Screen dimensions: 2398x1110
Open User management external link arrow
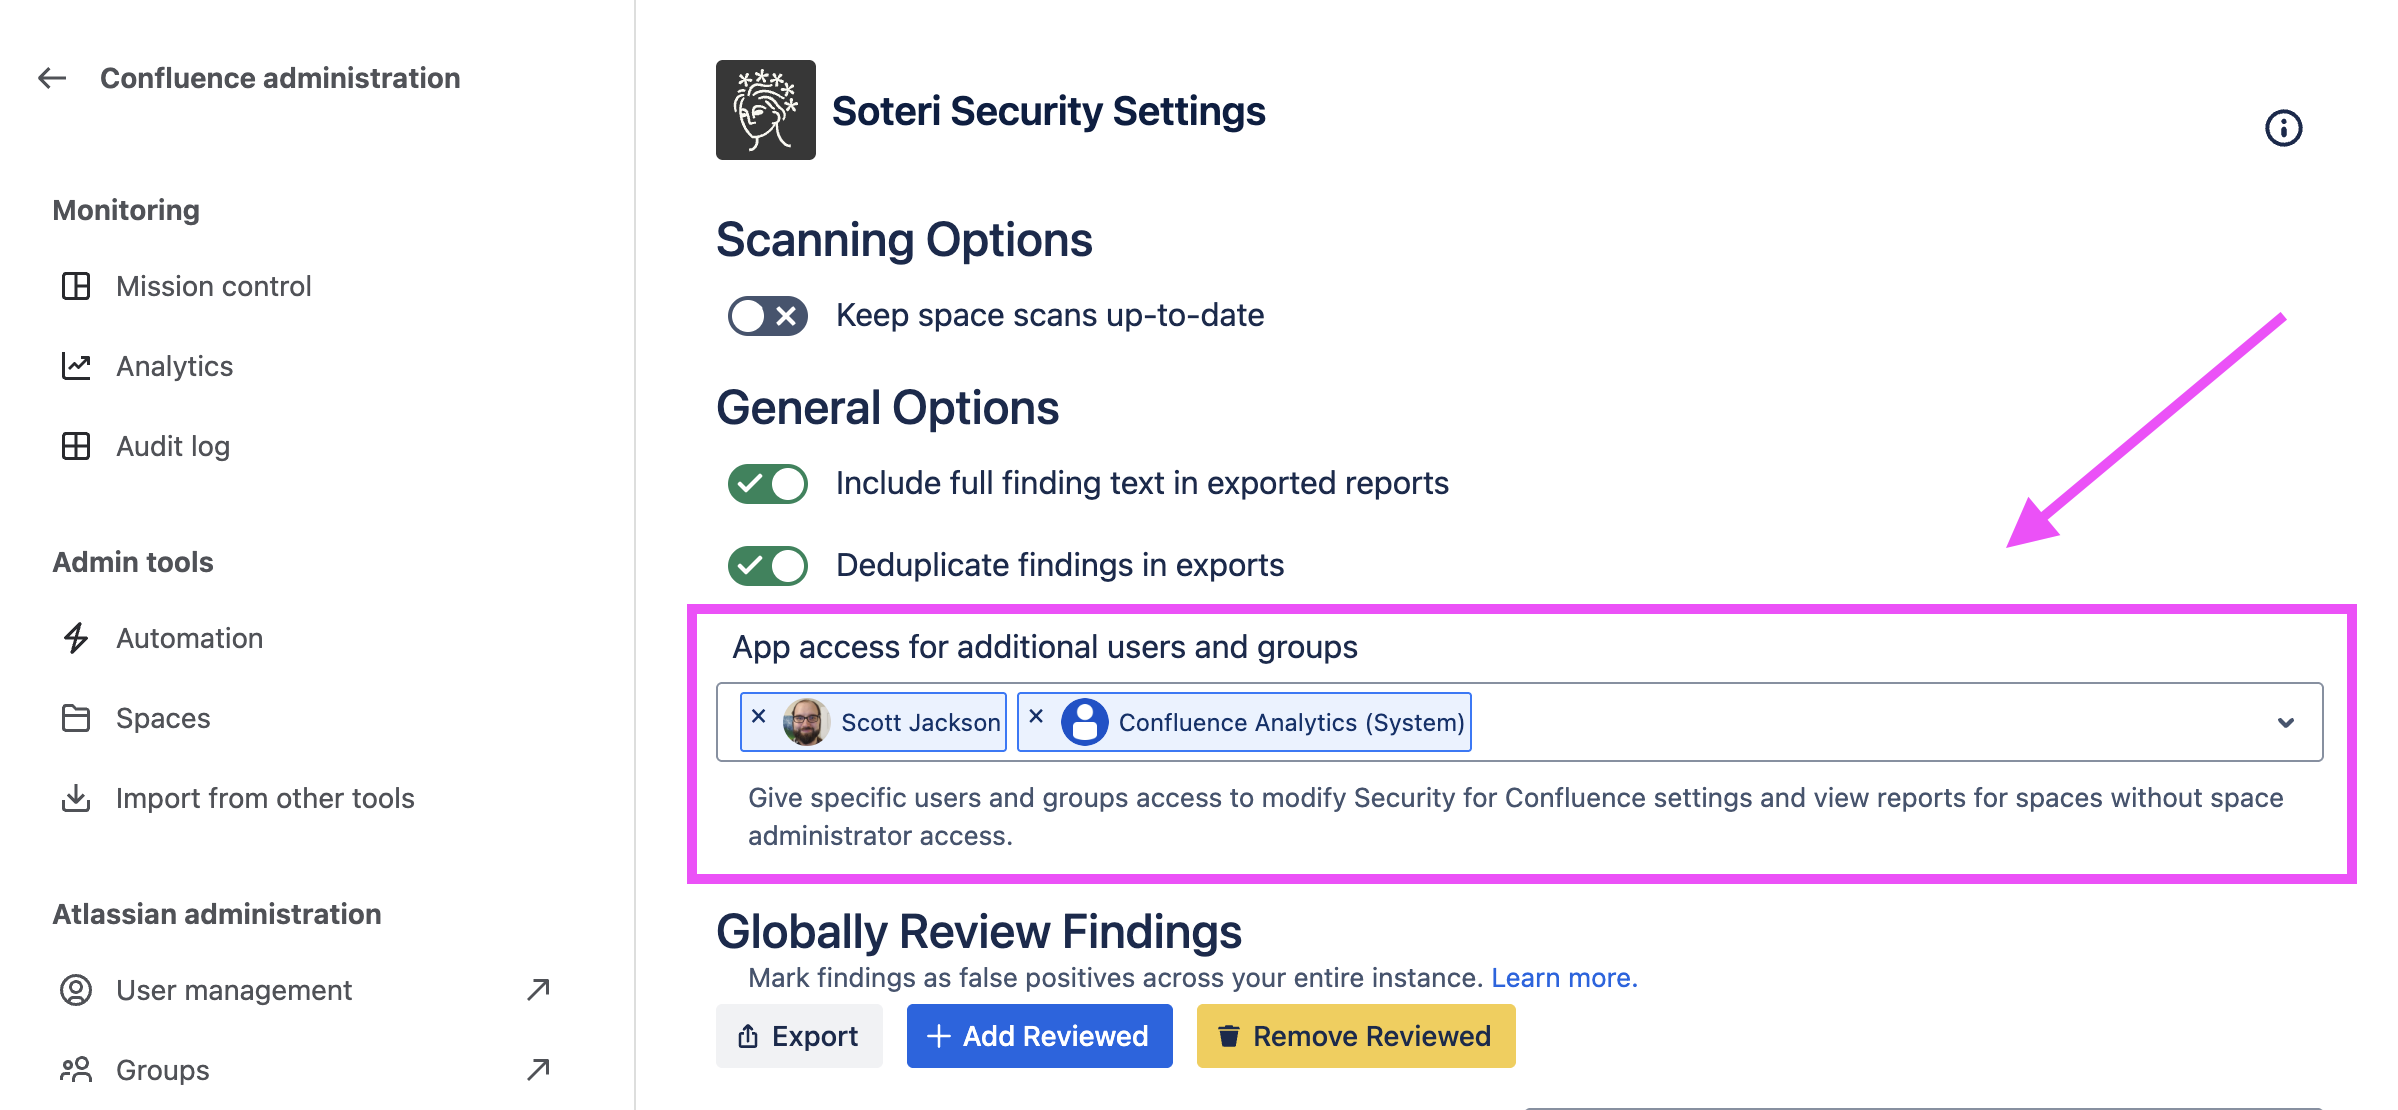click(539, 990)
